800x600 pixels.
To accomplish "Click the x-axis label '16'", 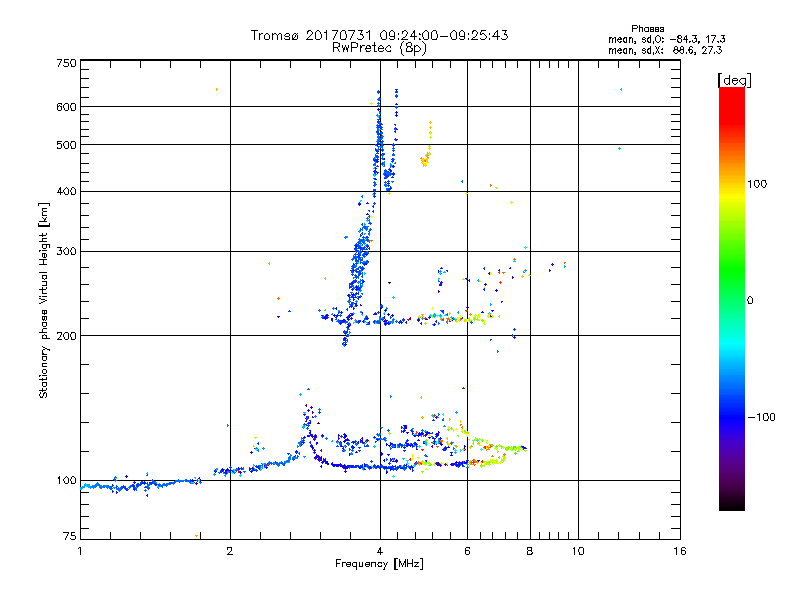I will 680,551.
